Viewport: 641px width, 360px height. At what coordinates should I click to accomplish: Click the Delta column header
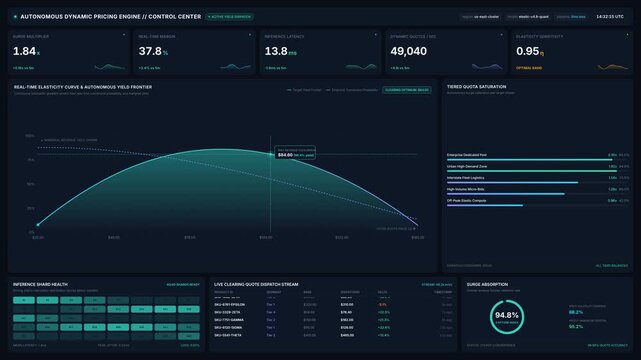coord(382,292)
